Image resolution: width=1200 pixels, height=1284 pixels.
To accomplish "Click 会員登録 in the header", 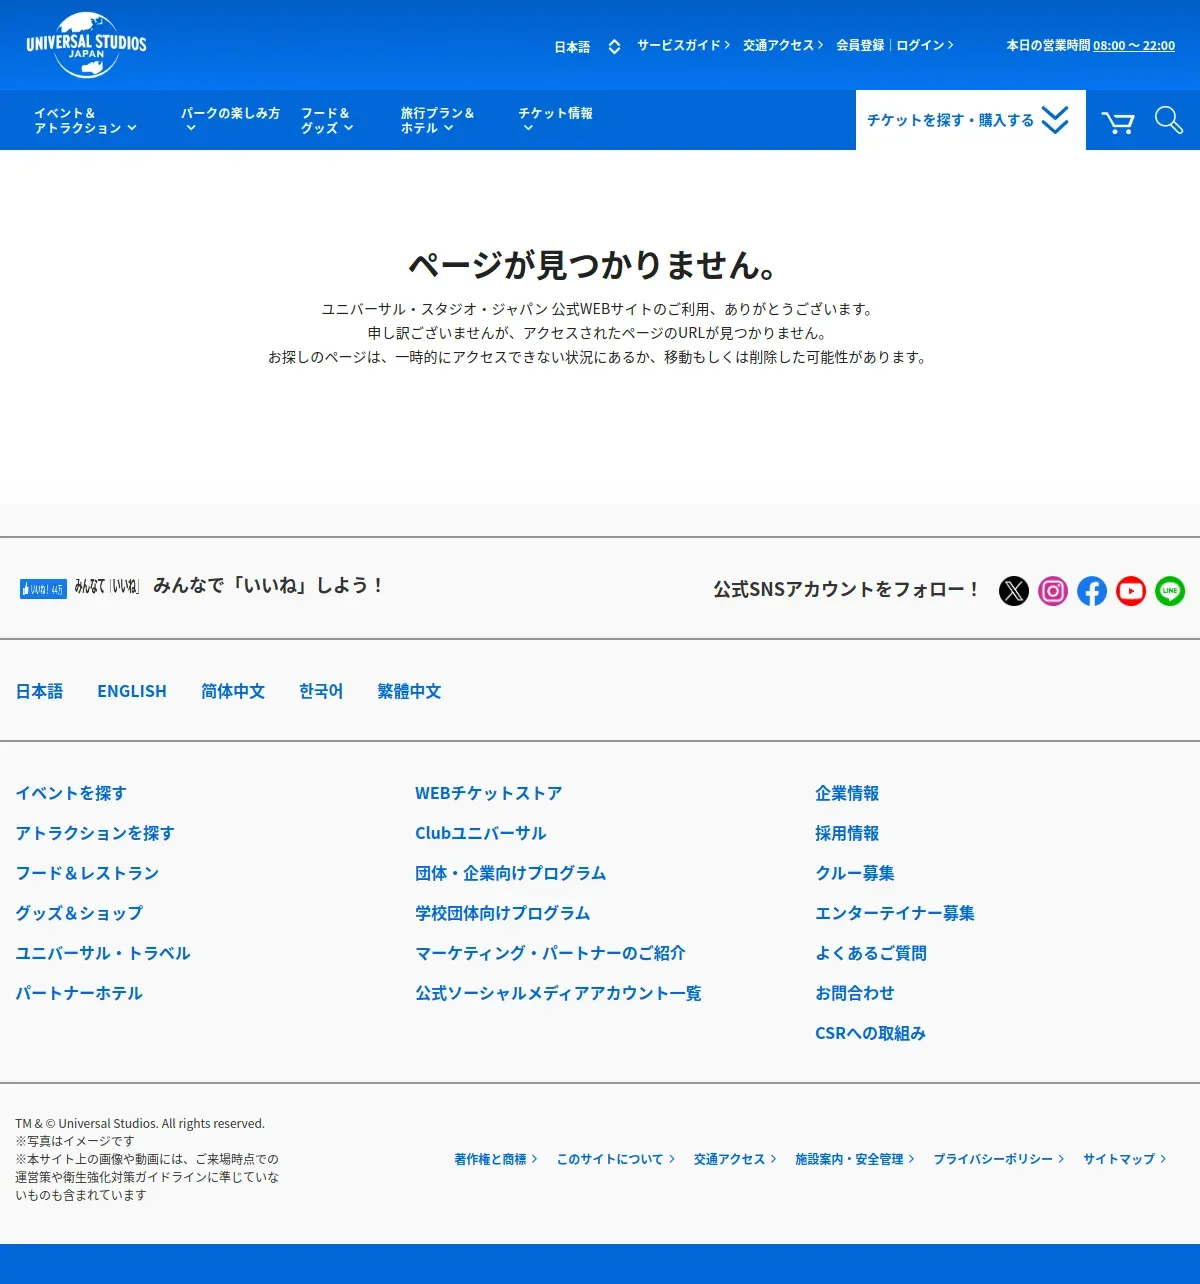I will point(860,45).
